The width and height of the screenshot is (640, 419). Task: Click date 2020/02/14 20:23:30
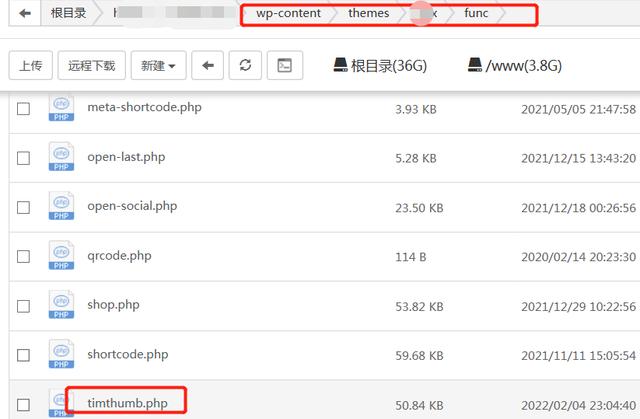[578, 257]
